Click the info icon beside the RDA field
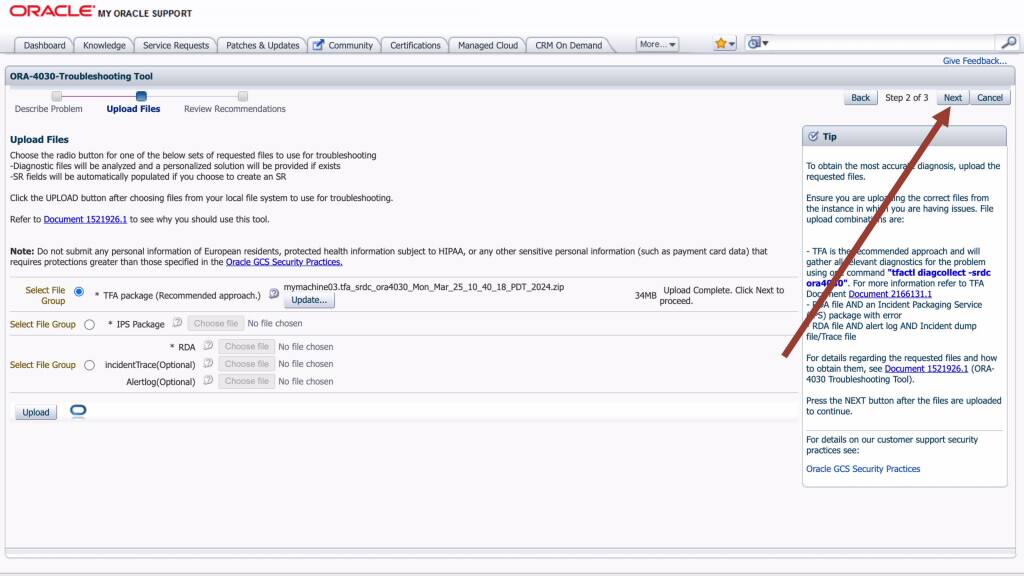This screenshot has width=1024, height=576. 206,347
